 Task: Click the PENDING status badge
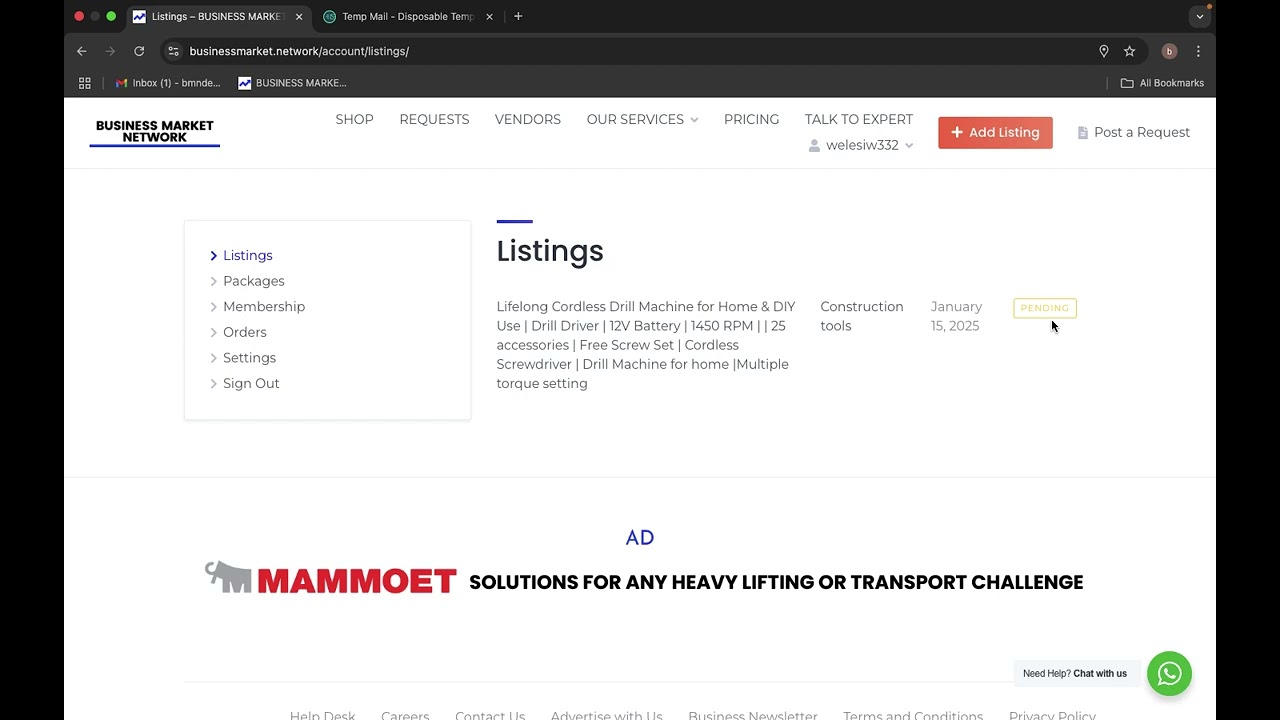coord(1044,308)
